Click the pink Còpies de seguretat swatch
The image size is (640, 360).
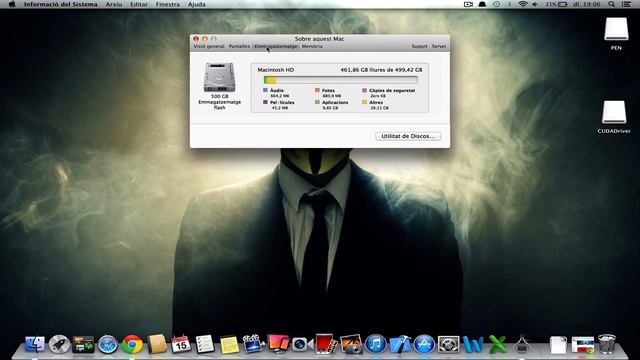pos(364,90)
